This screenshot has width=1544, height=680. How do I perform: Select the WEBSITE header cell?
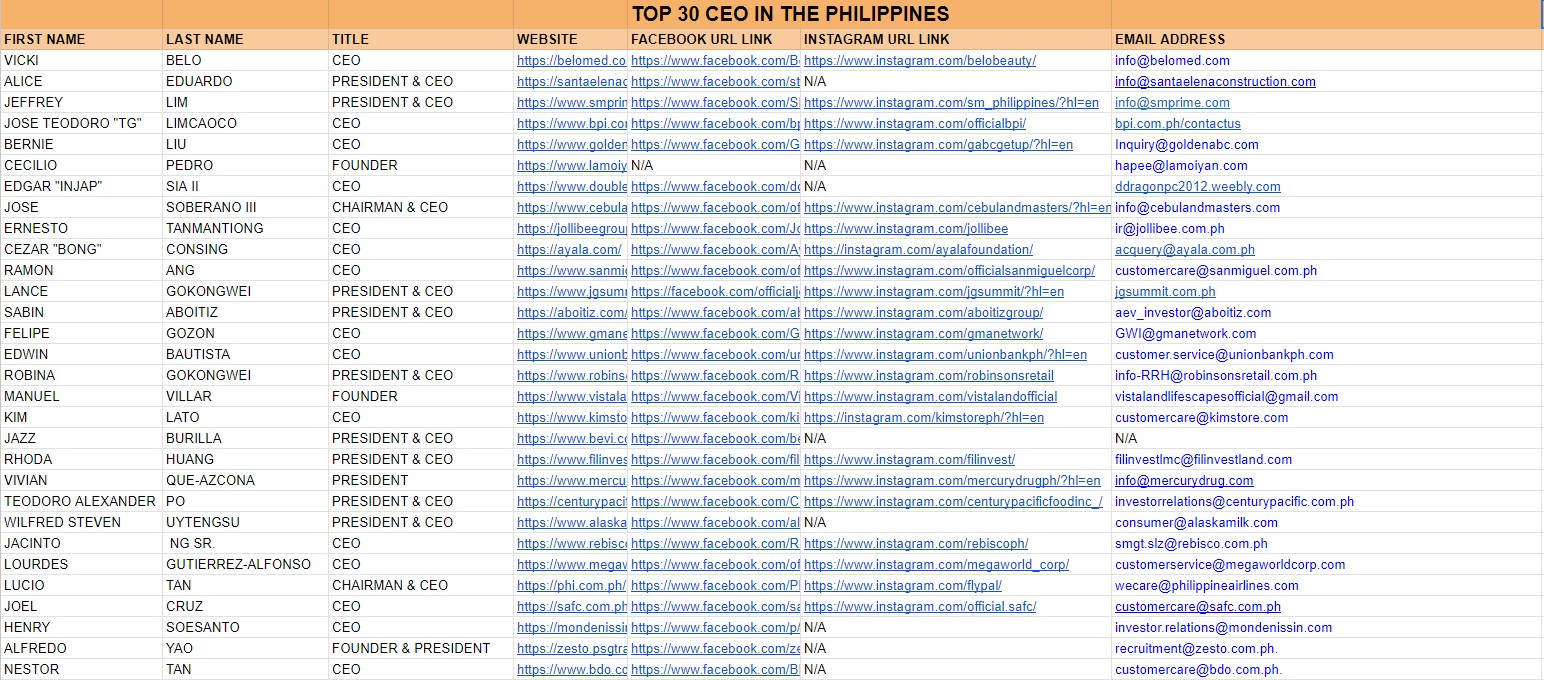tap(571, 39)
